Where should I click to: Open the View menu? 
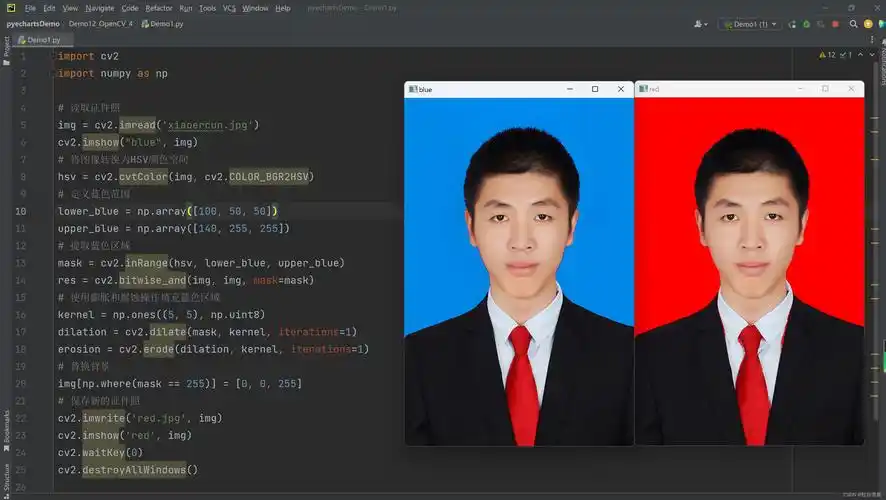point(70,8)
